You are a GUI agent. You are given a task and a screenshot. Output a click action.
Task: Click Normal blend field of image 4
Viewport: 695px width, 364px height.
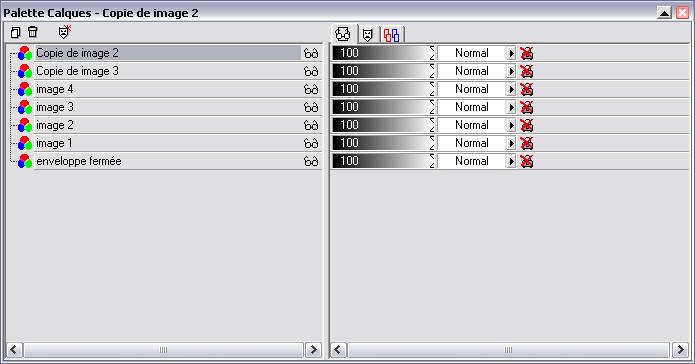tap(472, 89)
